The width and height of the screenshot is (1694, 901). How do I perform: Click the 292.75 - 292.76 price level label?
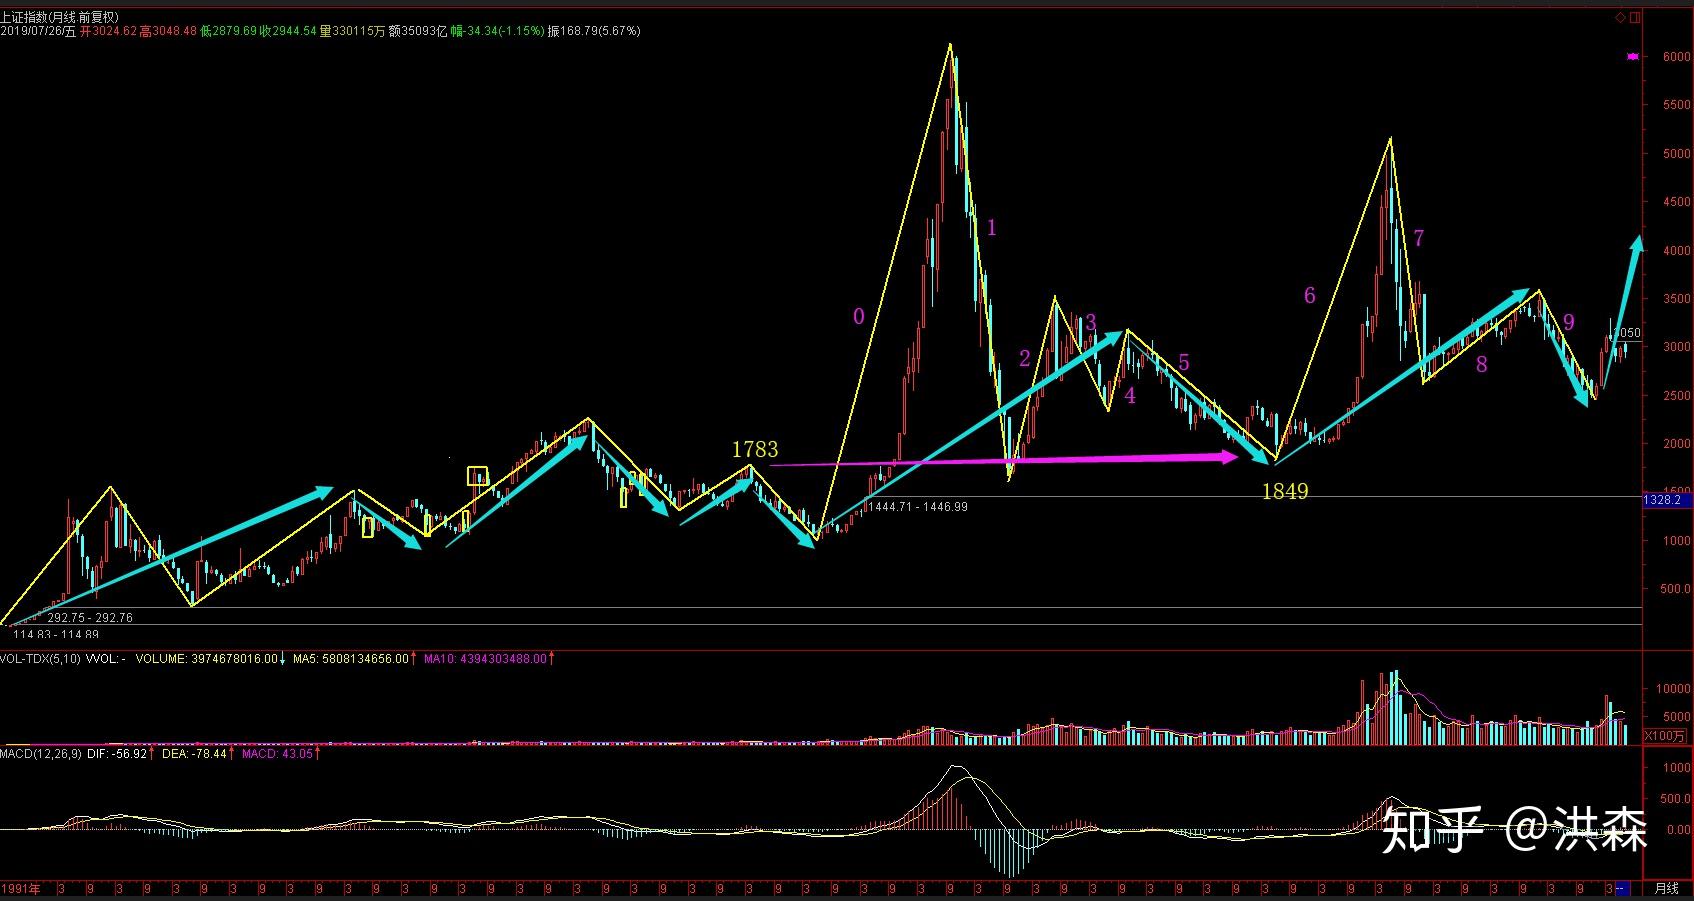[x=90, y=618]
